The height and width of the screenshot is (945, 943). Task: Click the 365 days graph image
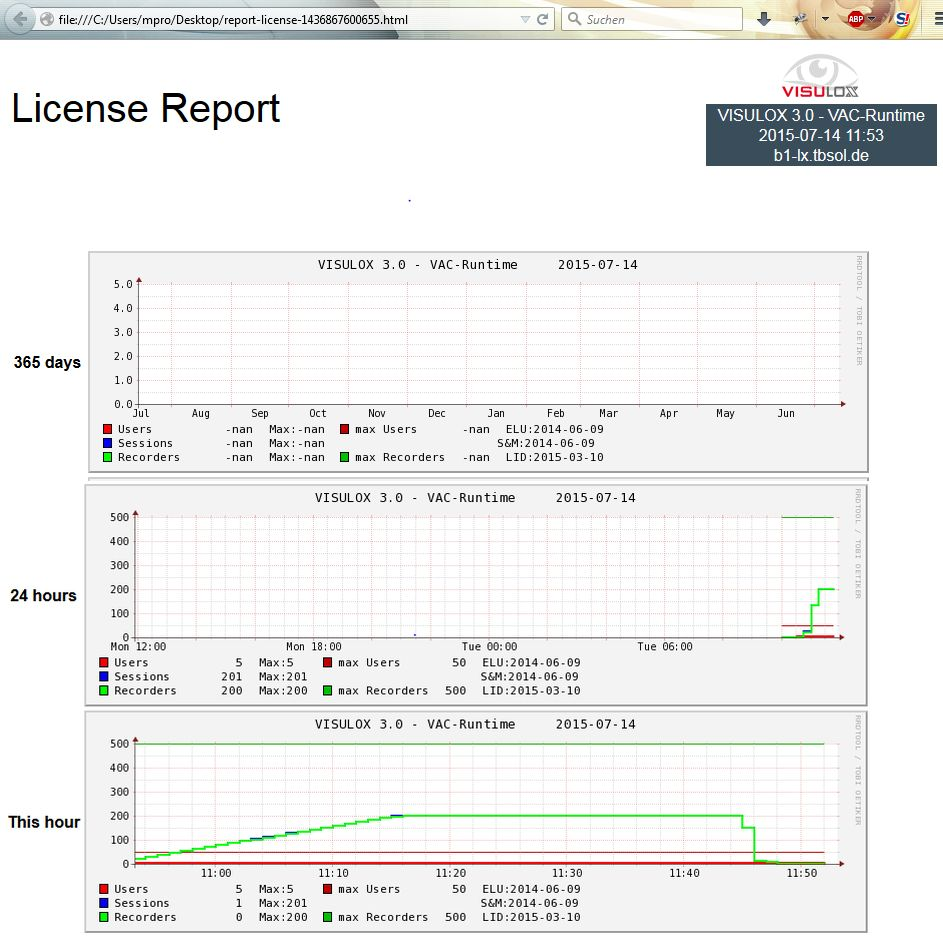(478, 361)
